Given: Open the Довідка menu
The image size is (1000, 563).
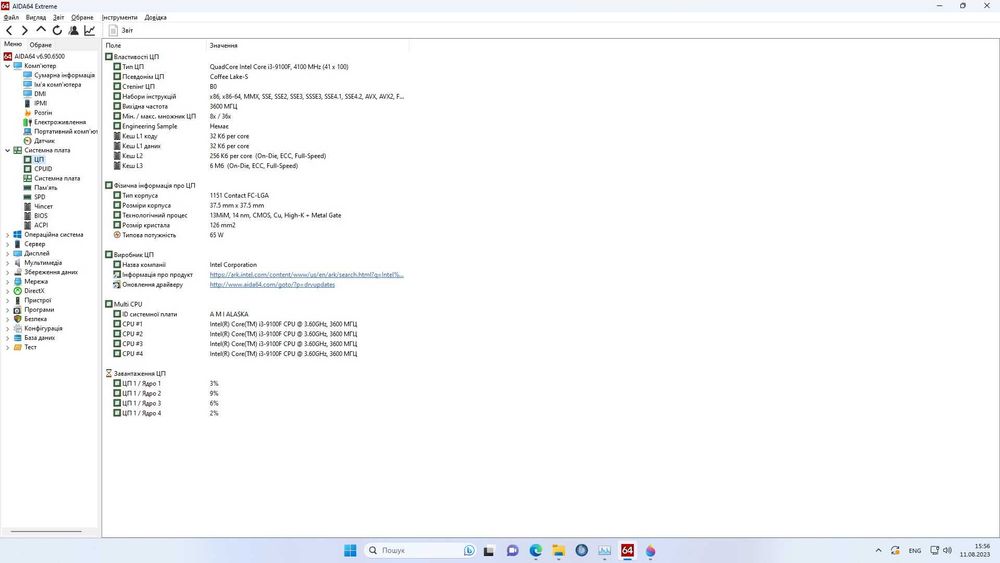Looking at the screenshot, I should point(156,17).
